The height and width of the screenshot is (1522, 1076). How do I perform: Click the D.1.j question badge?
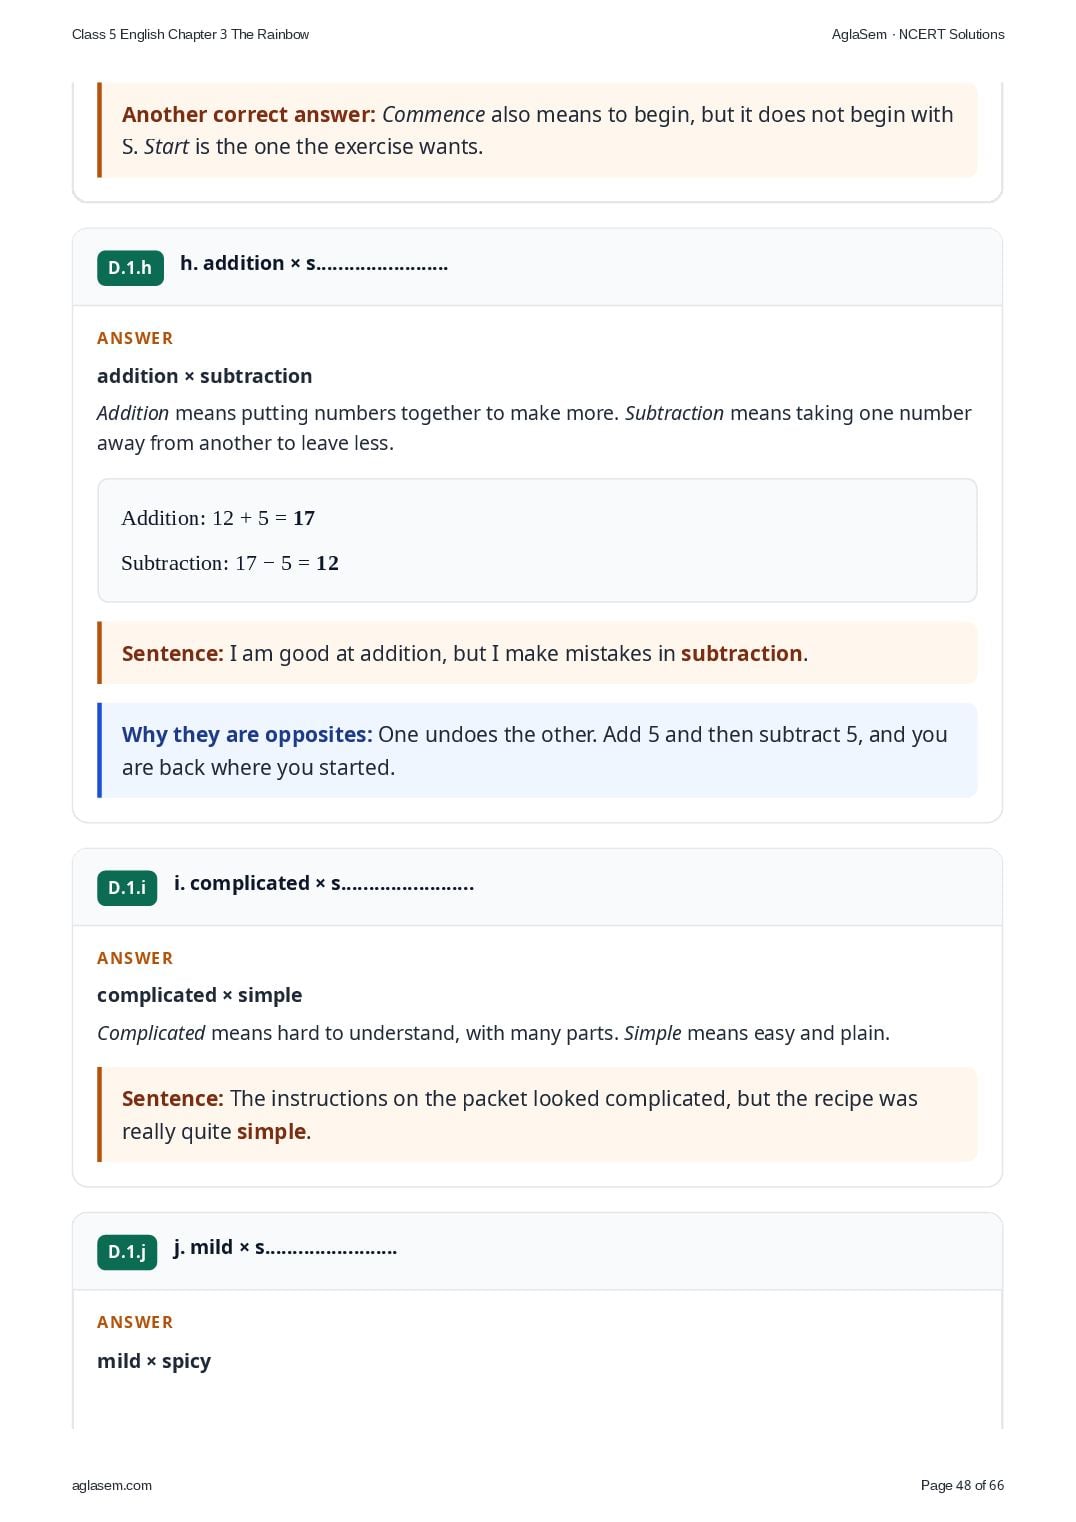click(x=127, y=1252)
